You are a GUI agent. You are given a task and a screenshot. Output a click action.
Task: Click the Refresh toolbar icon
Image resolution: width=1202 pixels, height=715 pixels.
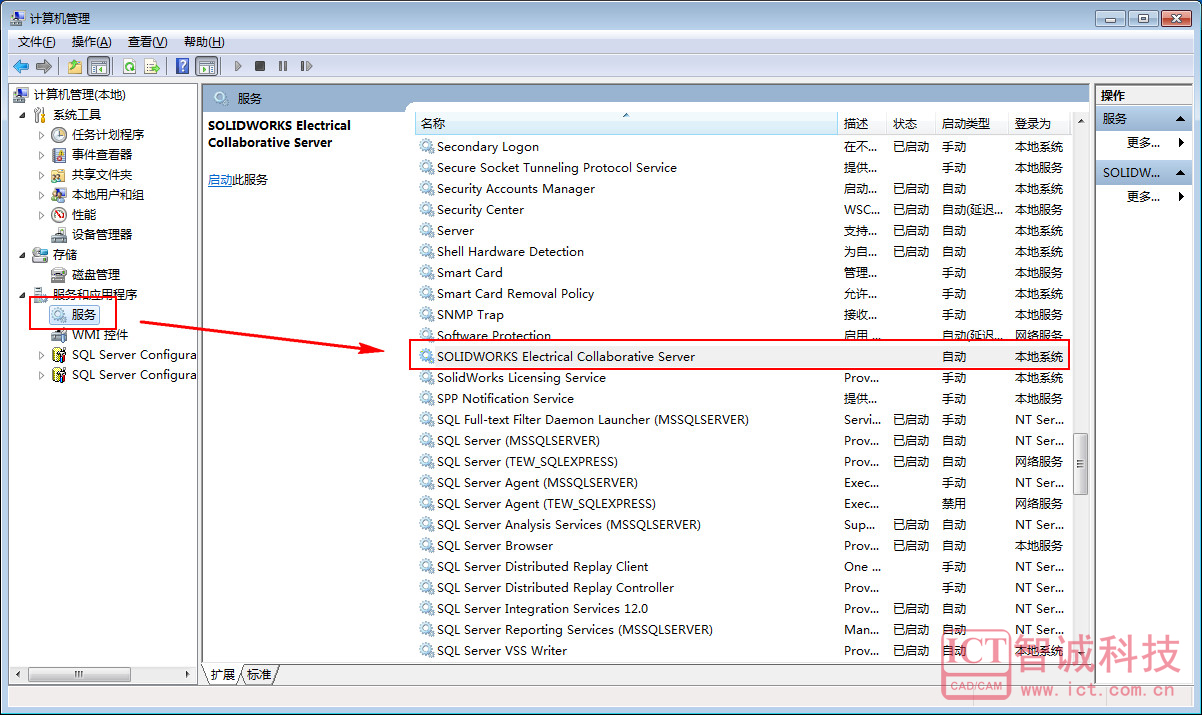[129, 66]
